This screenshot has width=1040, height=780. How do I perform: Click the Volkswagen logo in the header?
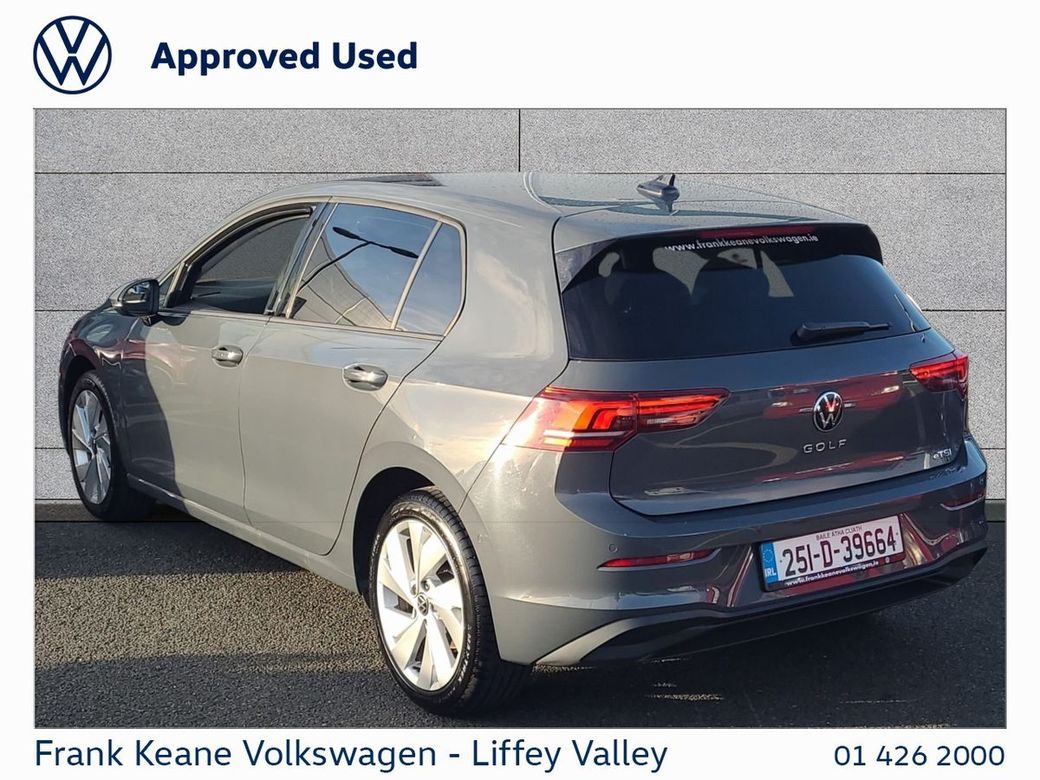pyautogui.click(x=72, y=55)
